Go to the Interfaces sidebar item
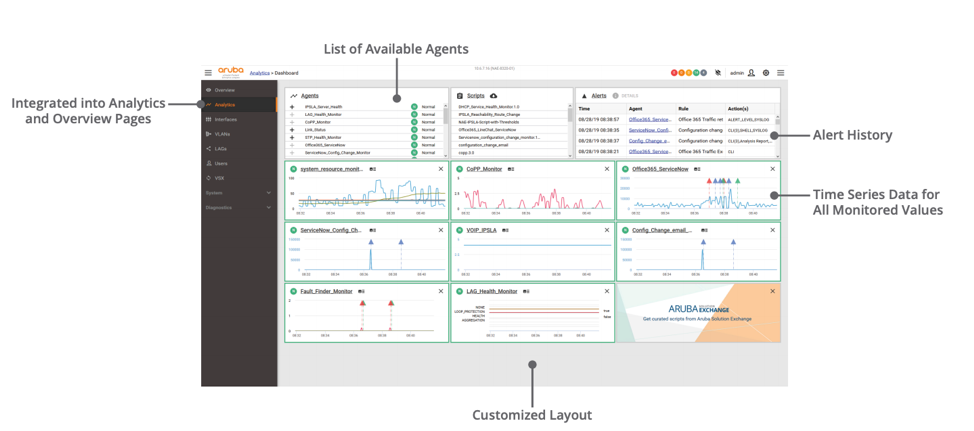This screenshot has height=431, width=974. point(225,119)
